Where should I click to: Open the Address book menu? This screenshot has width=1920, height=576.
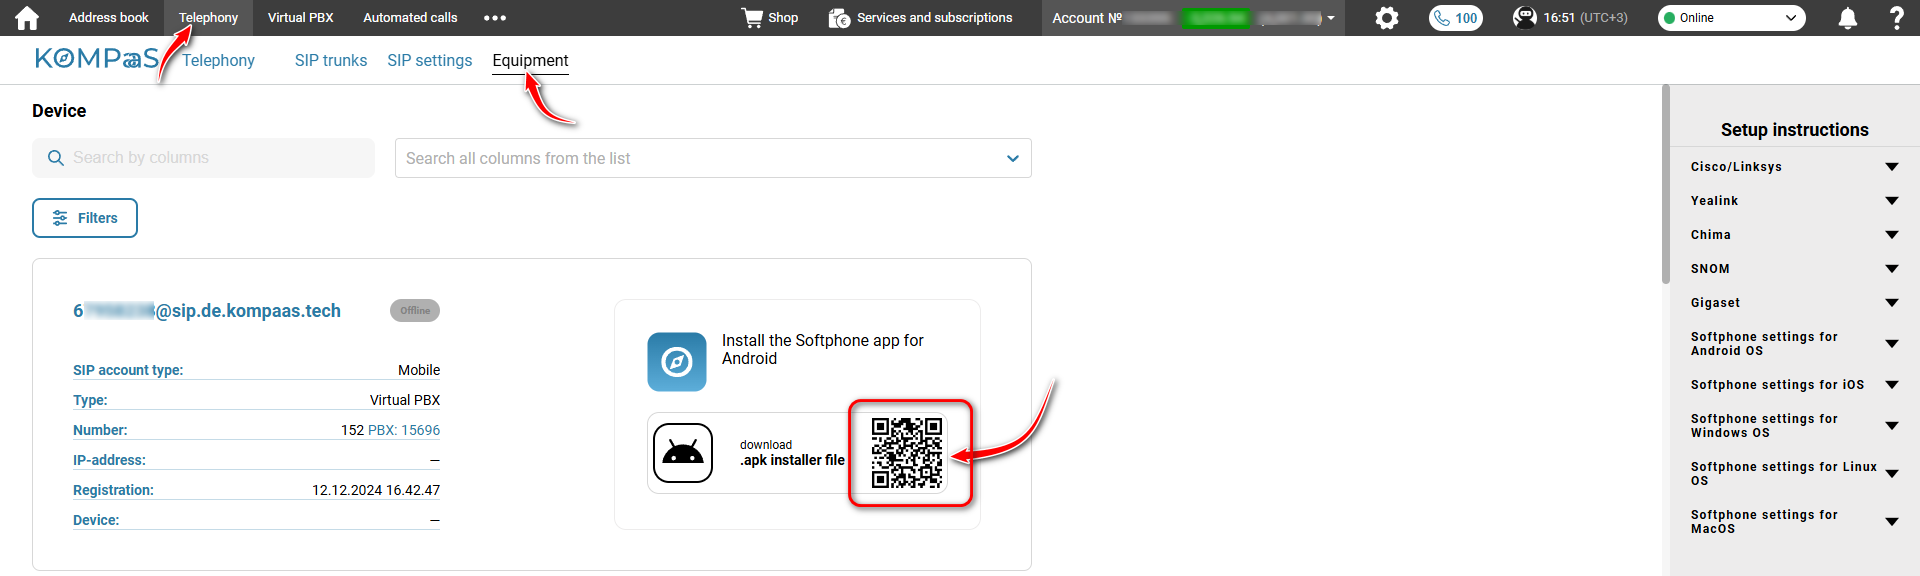point(108,18)
